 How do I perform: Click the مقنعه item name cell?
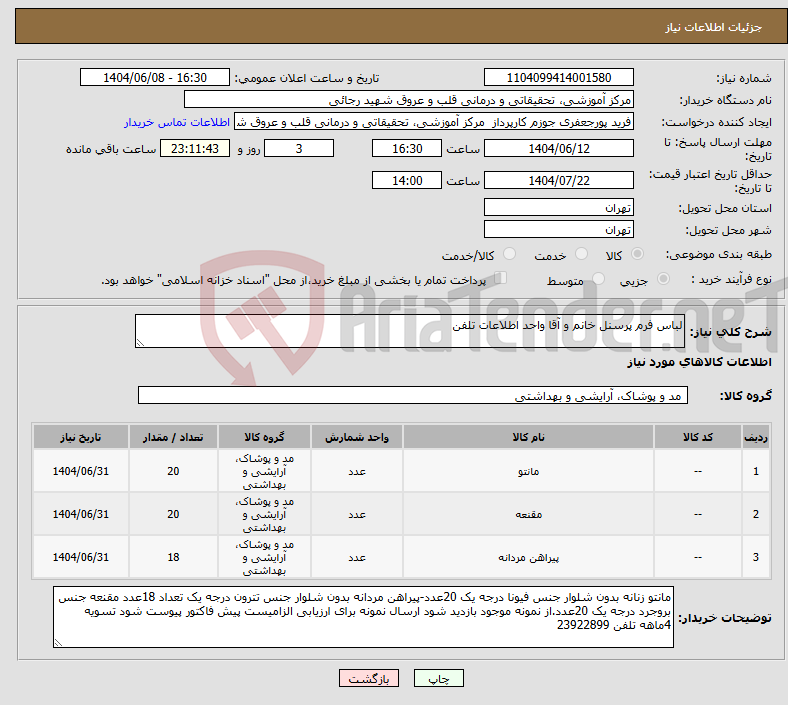coord(528,514)
